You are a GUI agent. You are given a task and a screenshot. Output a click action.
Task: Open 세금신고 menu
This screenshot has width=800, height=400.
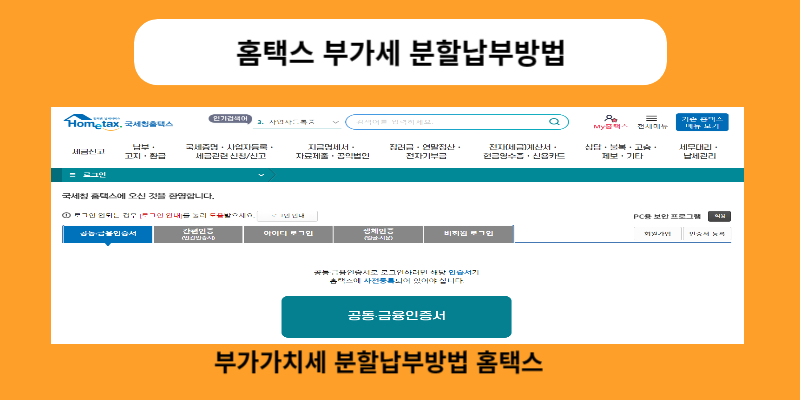click(88, 152)
